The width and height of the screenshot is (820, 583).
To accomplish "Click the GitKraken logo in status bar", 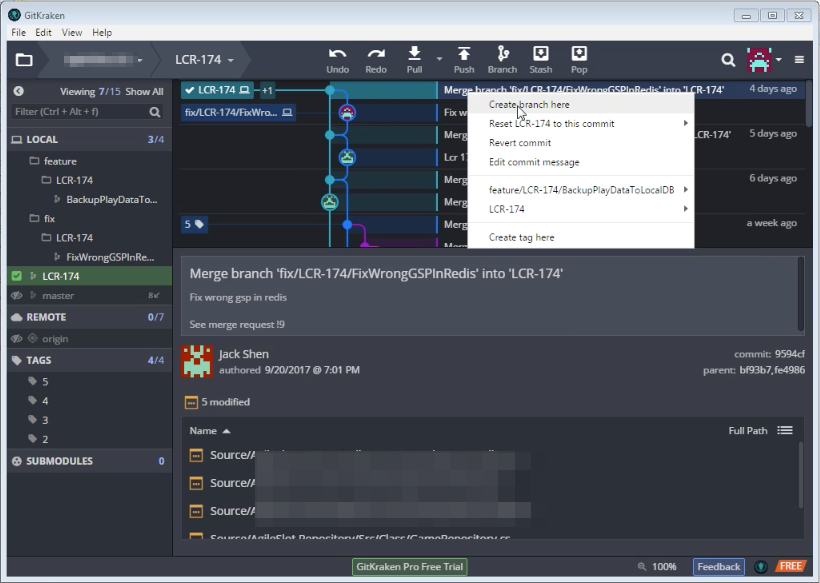I will pos(761,566).
